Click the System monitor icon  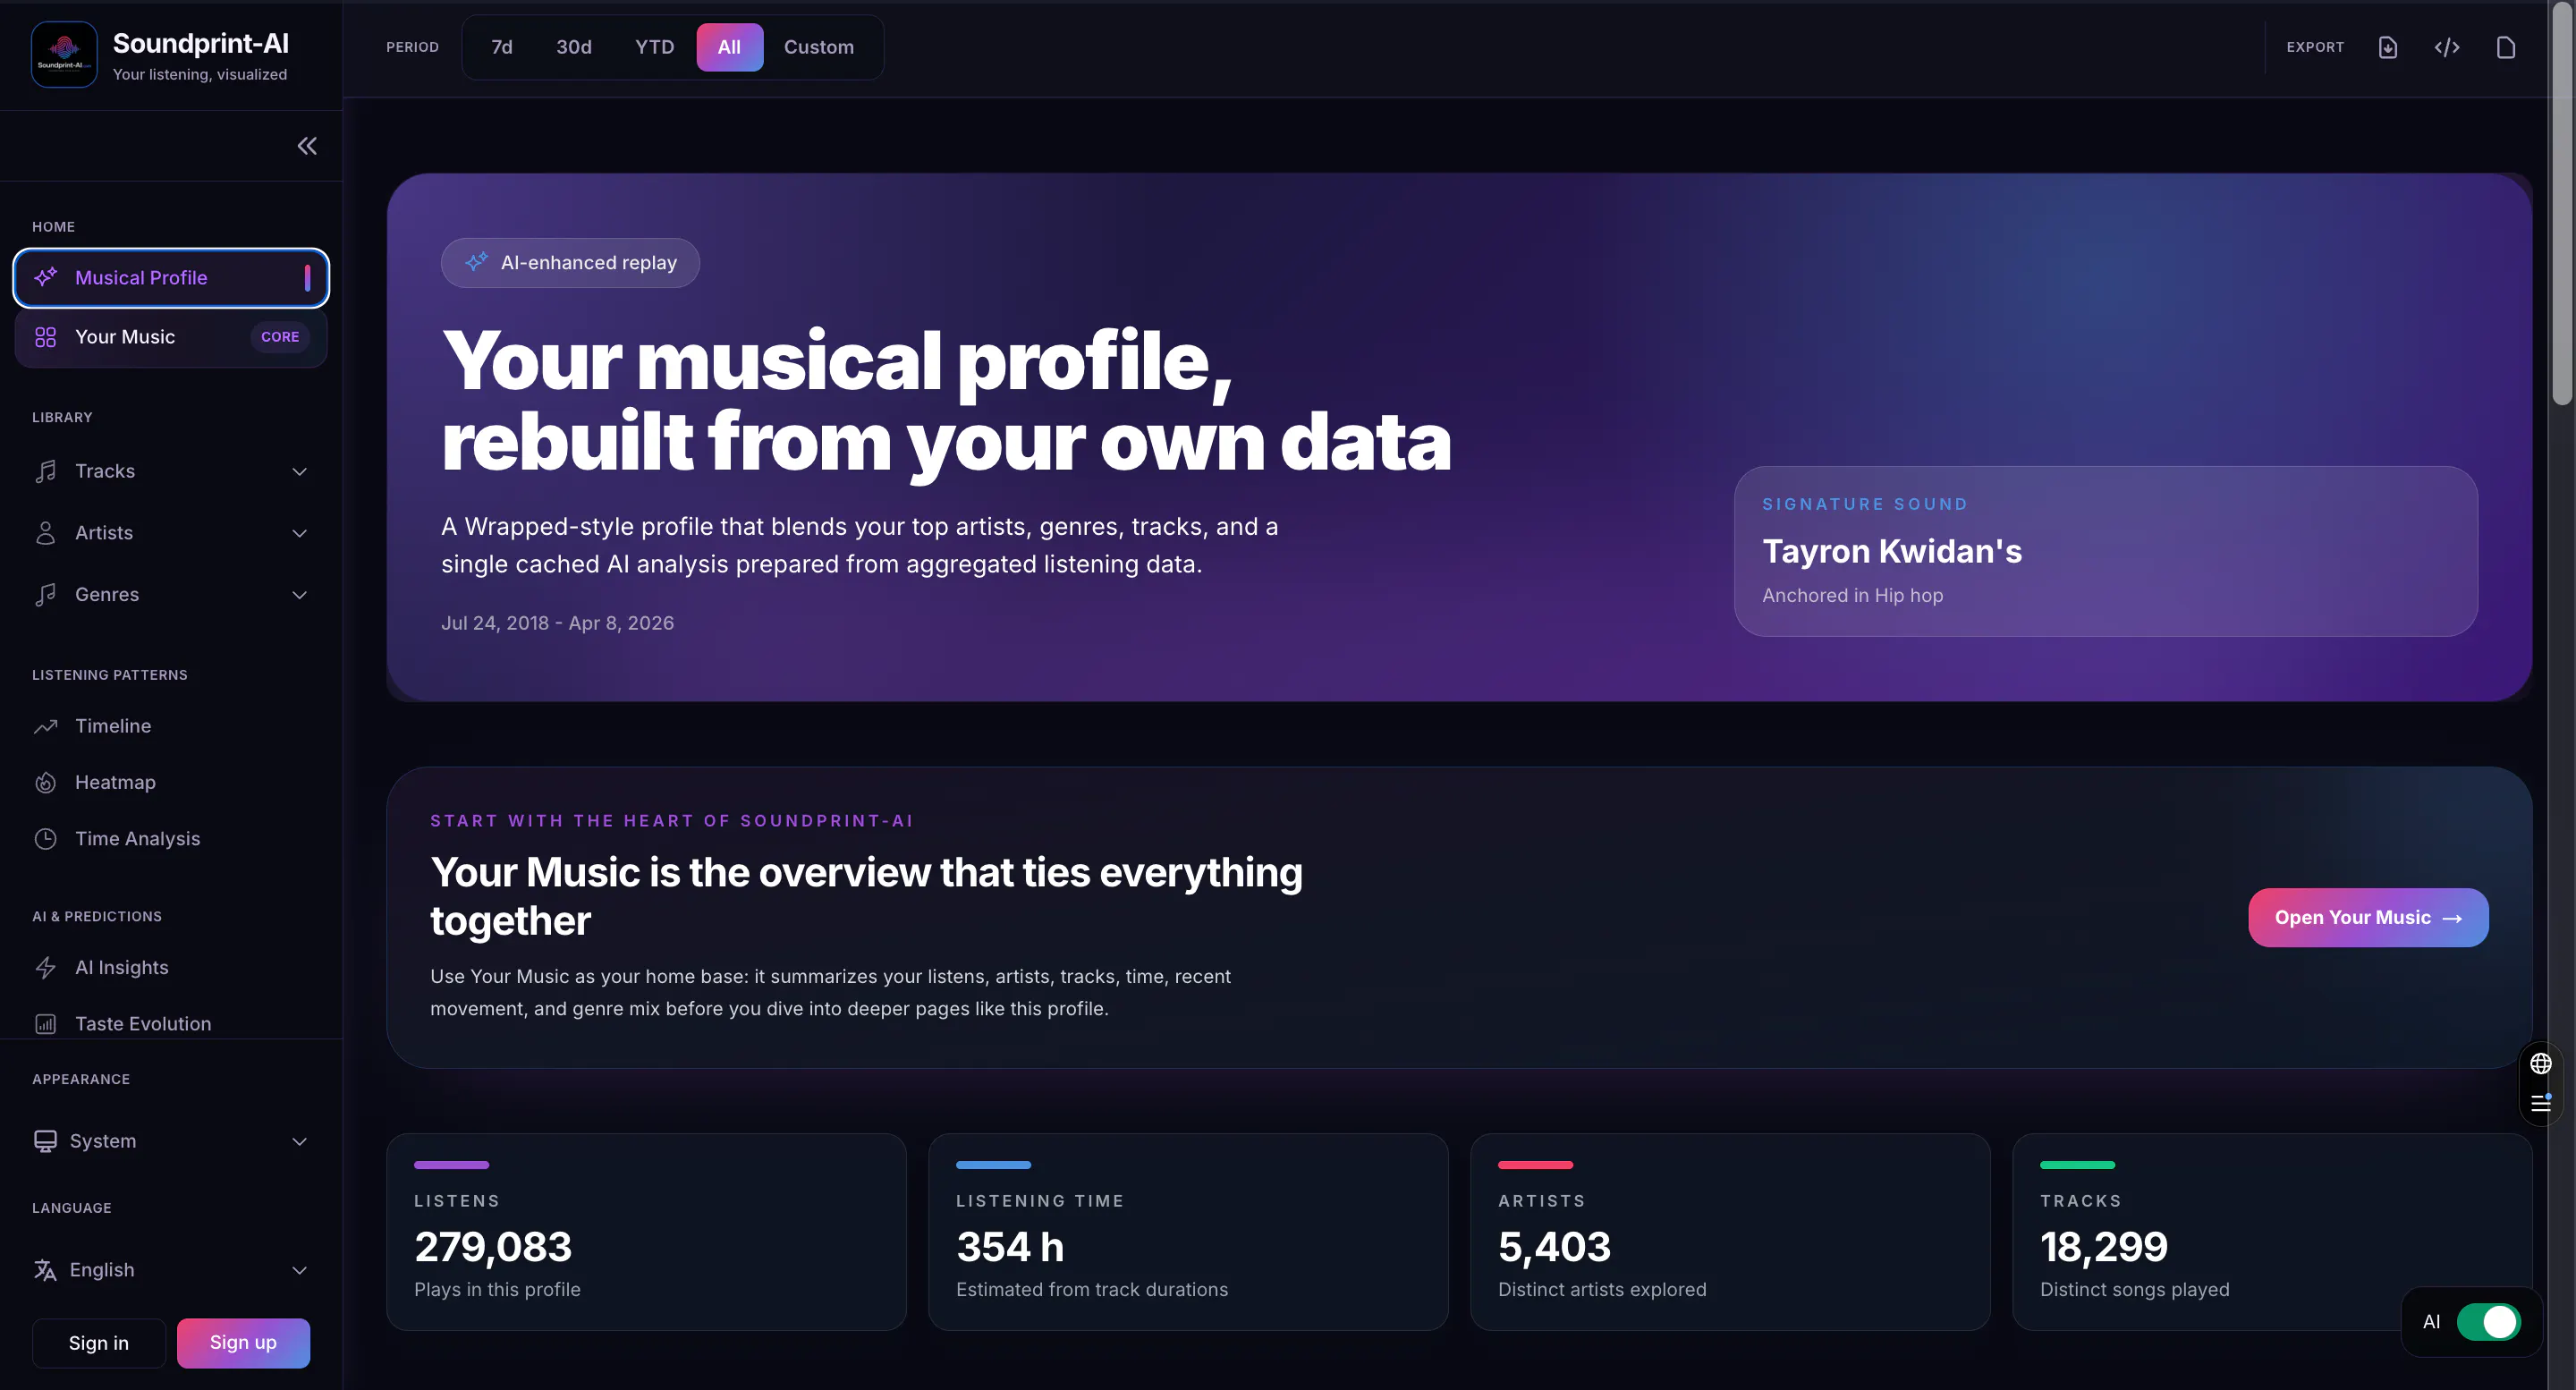tap(46, 1141)
